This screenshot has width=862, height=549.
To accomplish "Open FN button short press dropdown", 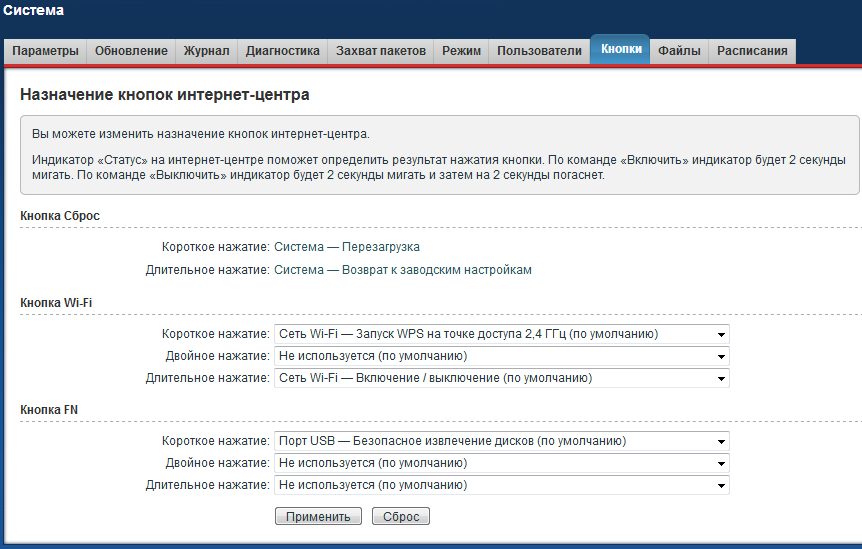I will click(501, 441).
